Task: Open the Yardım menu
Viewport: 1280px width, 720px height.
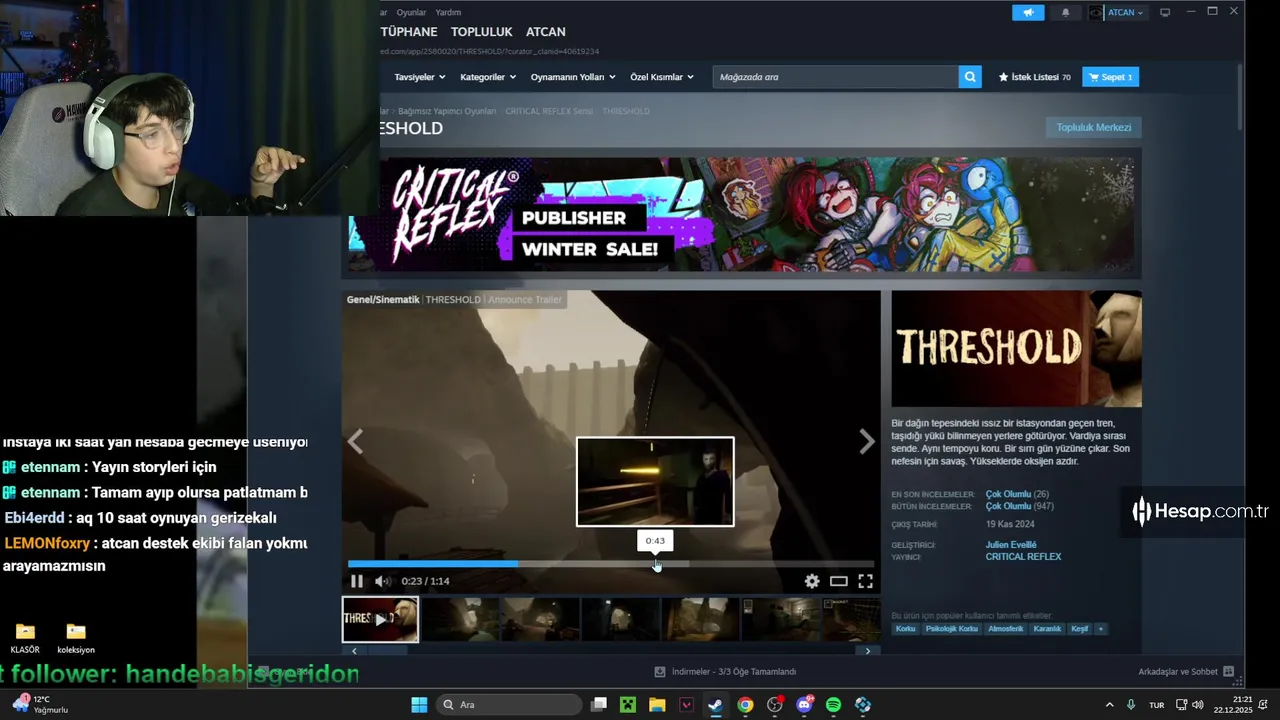Action: [x=448, y=12]
